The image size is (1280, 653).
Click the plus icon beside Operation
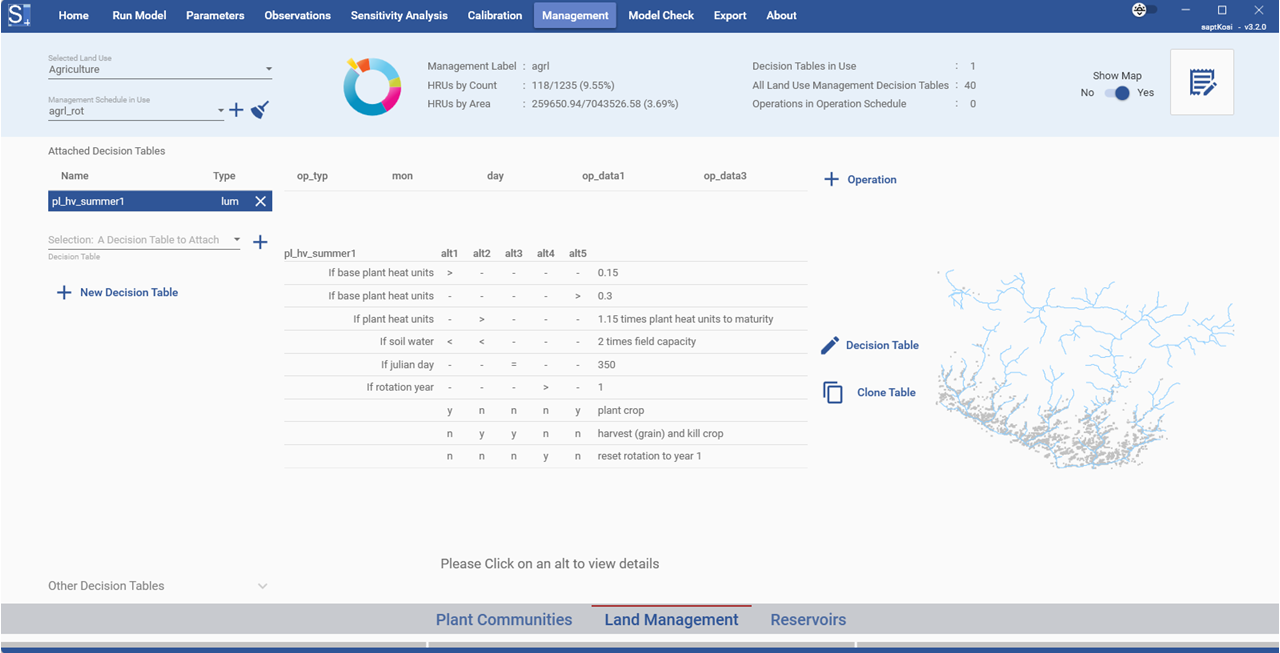pos(831,179)
